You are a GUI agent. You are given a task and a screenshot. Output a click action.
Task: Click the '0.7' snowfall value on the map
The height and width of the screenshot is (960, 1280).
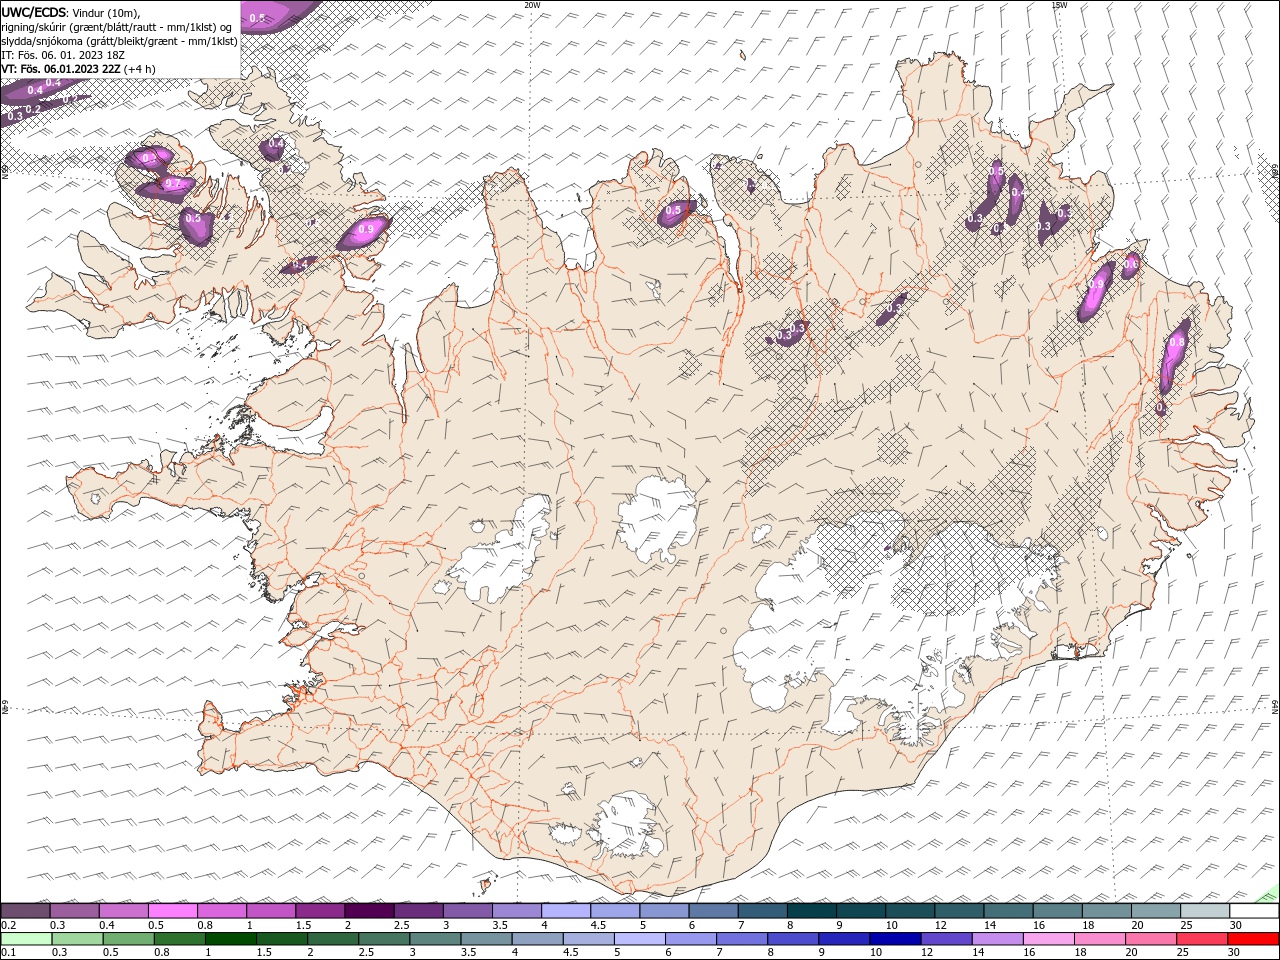pos(173,184)
